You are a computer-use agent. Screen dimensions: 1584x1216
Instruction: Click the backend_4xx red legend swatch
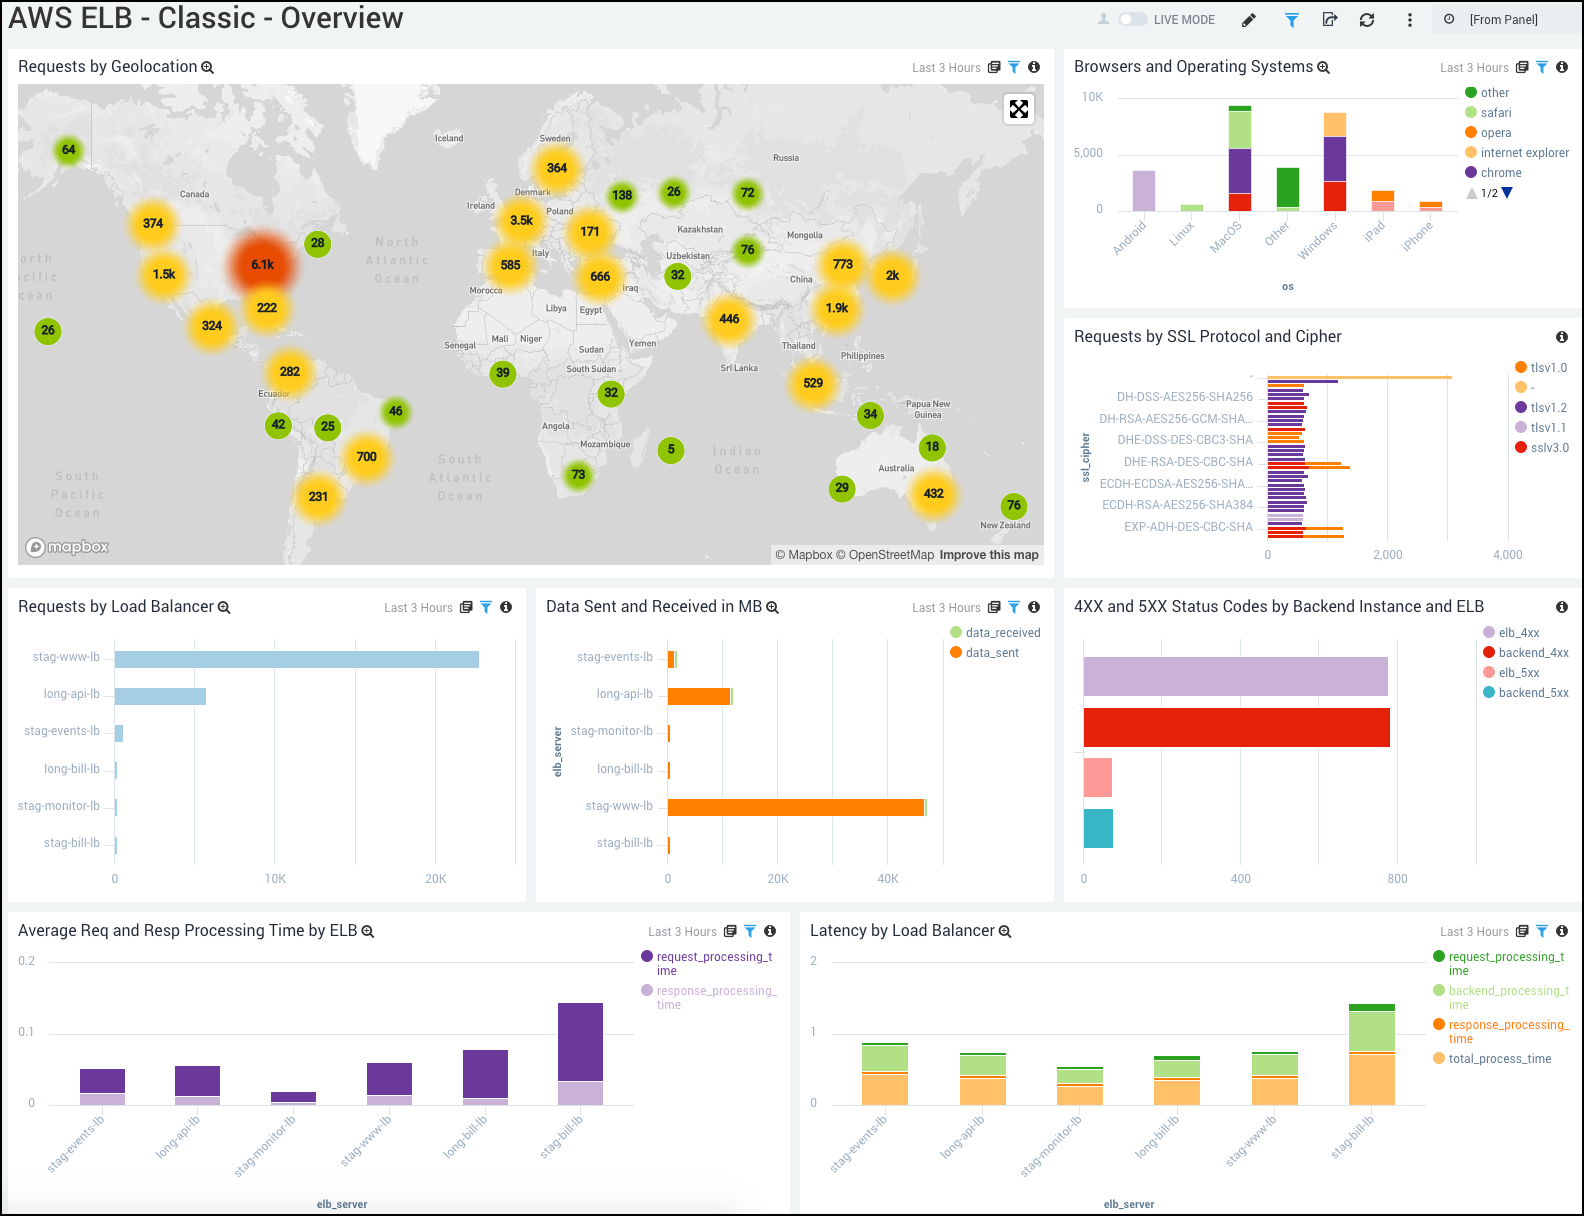1489,653
